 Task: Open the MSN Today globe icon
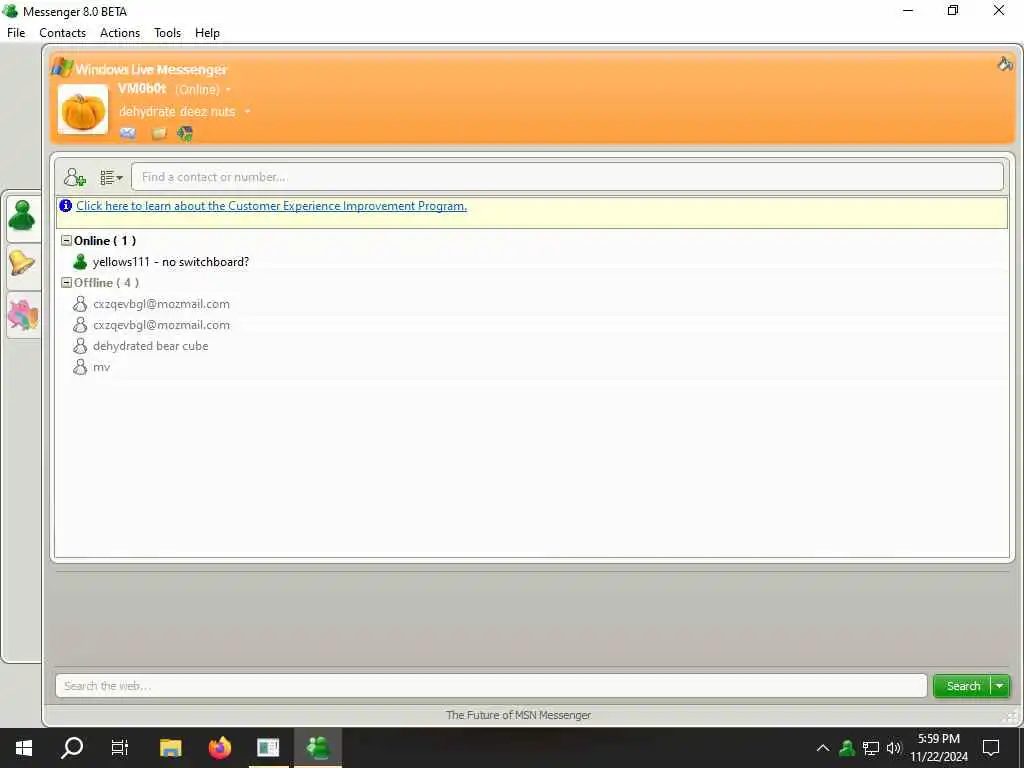point(185,134)
